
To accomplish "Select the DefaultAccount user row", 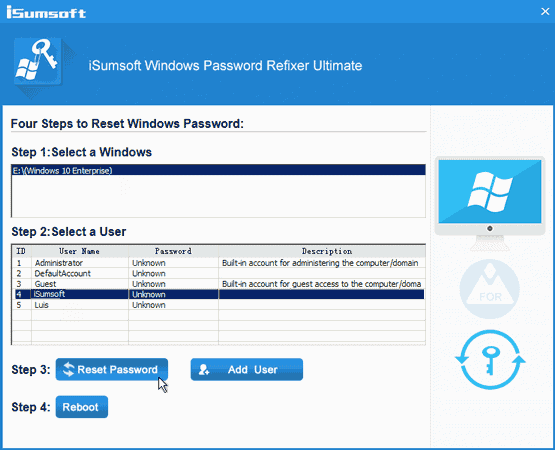I will [x=218, y=273].
